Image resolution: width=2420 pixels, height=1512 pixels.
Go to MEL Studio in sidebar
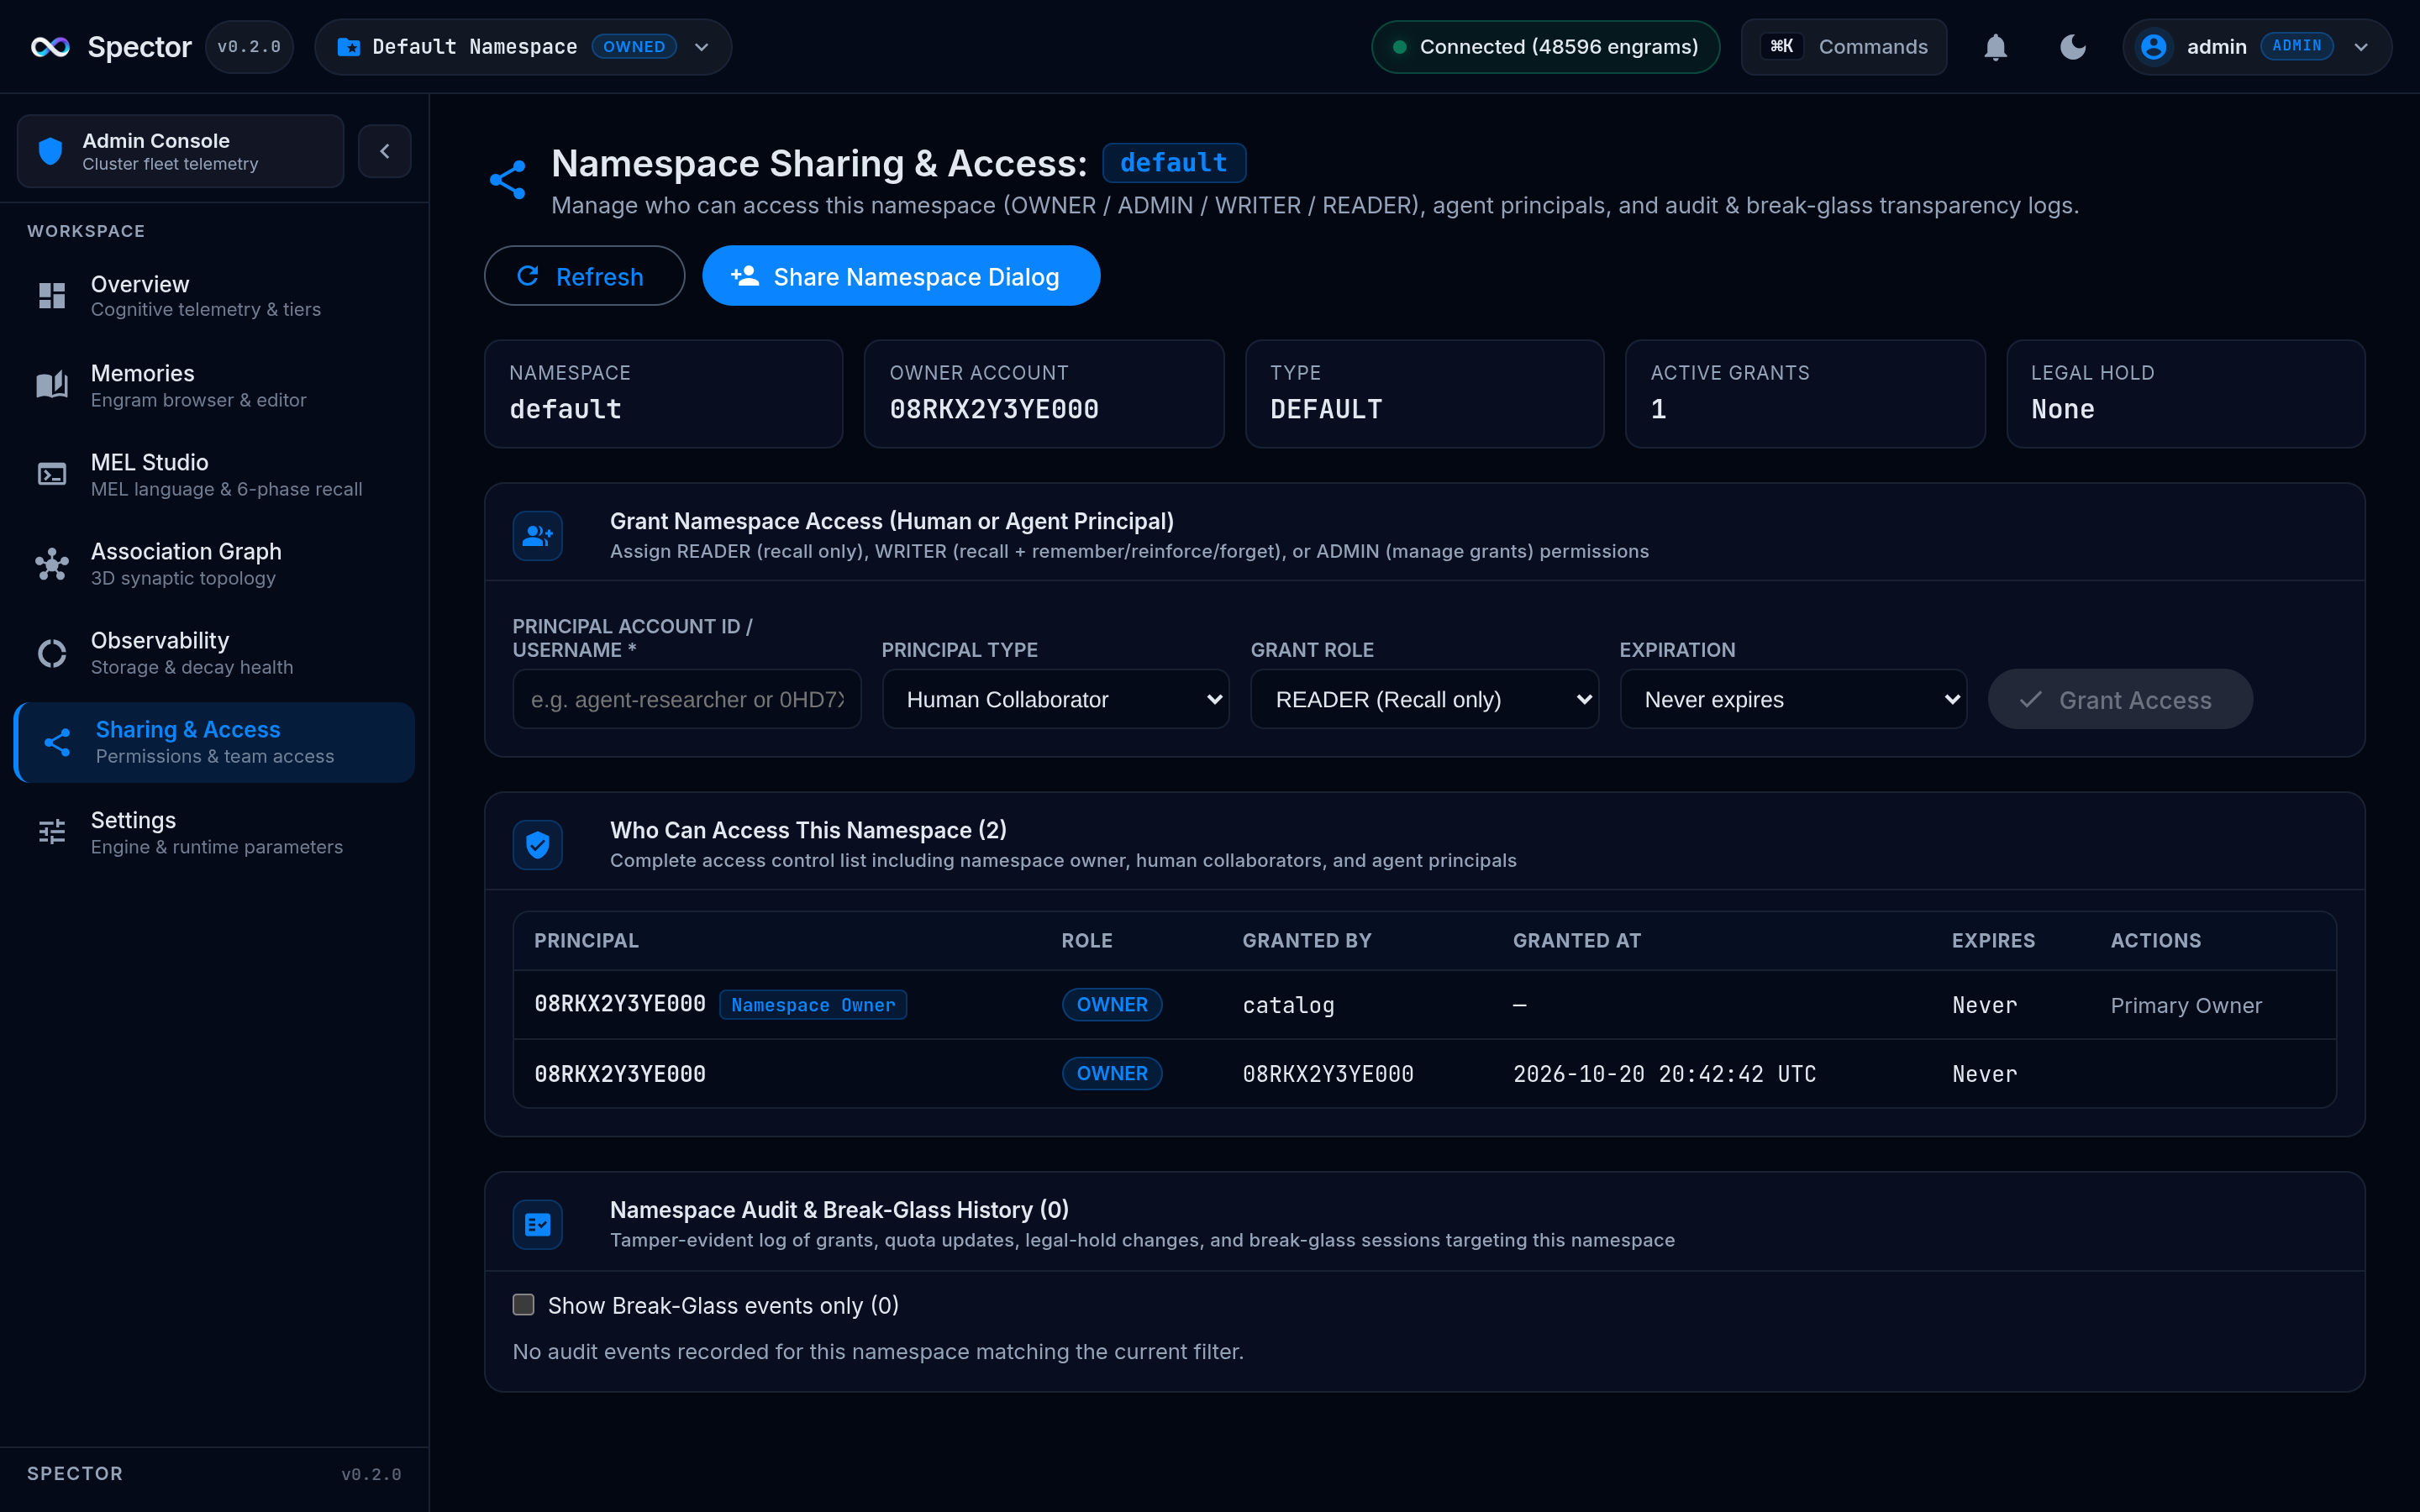coord(214,474)
